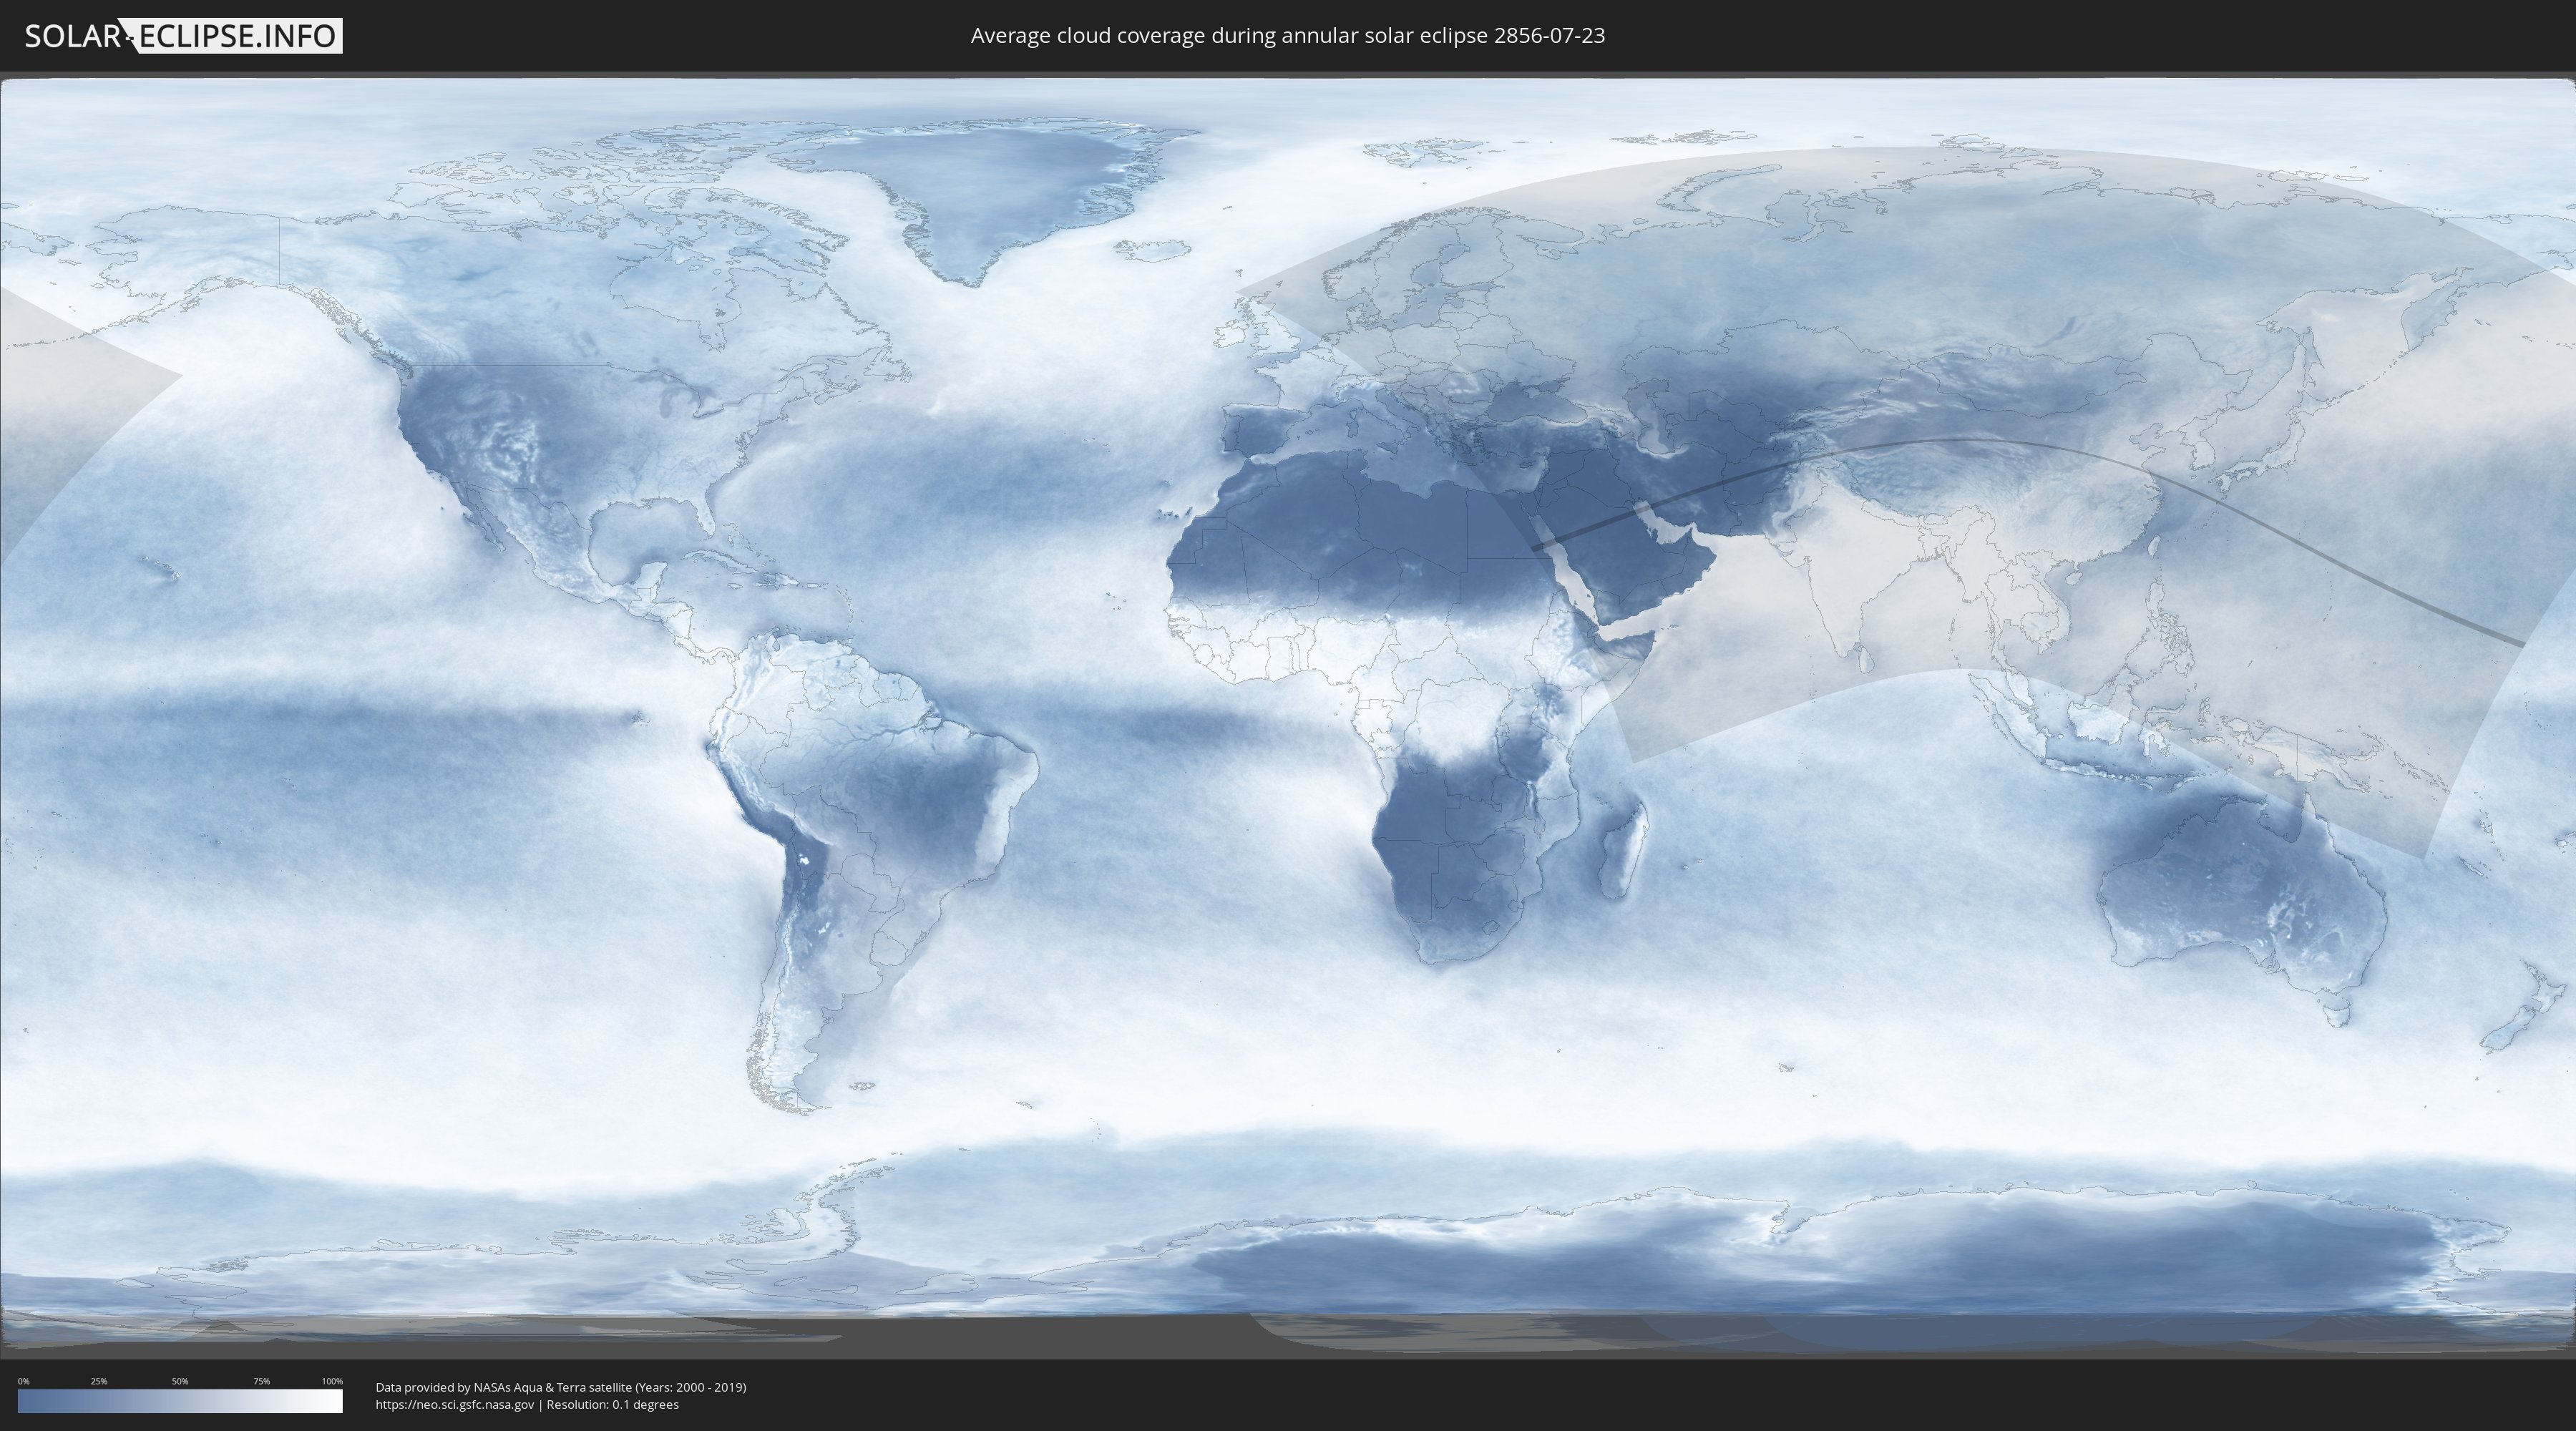Click the 100% legend label
This screenshot has height=1431, width=2576.
[x=332, y=1381]
